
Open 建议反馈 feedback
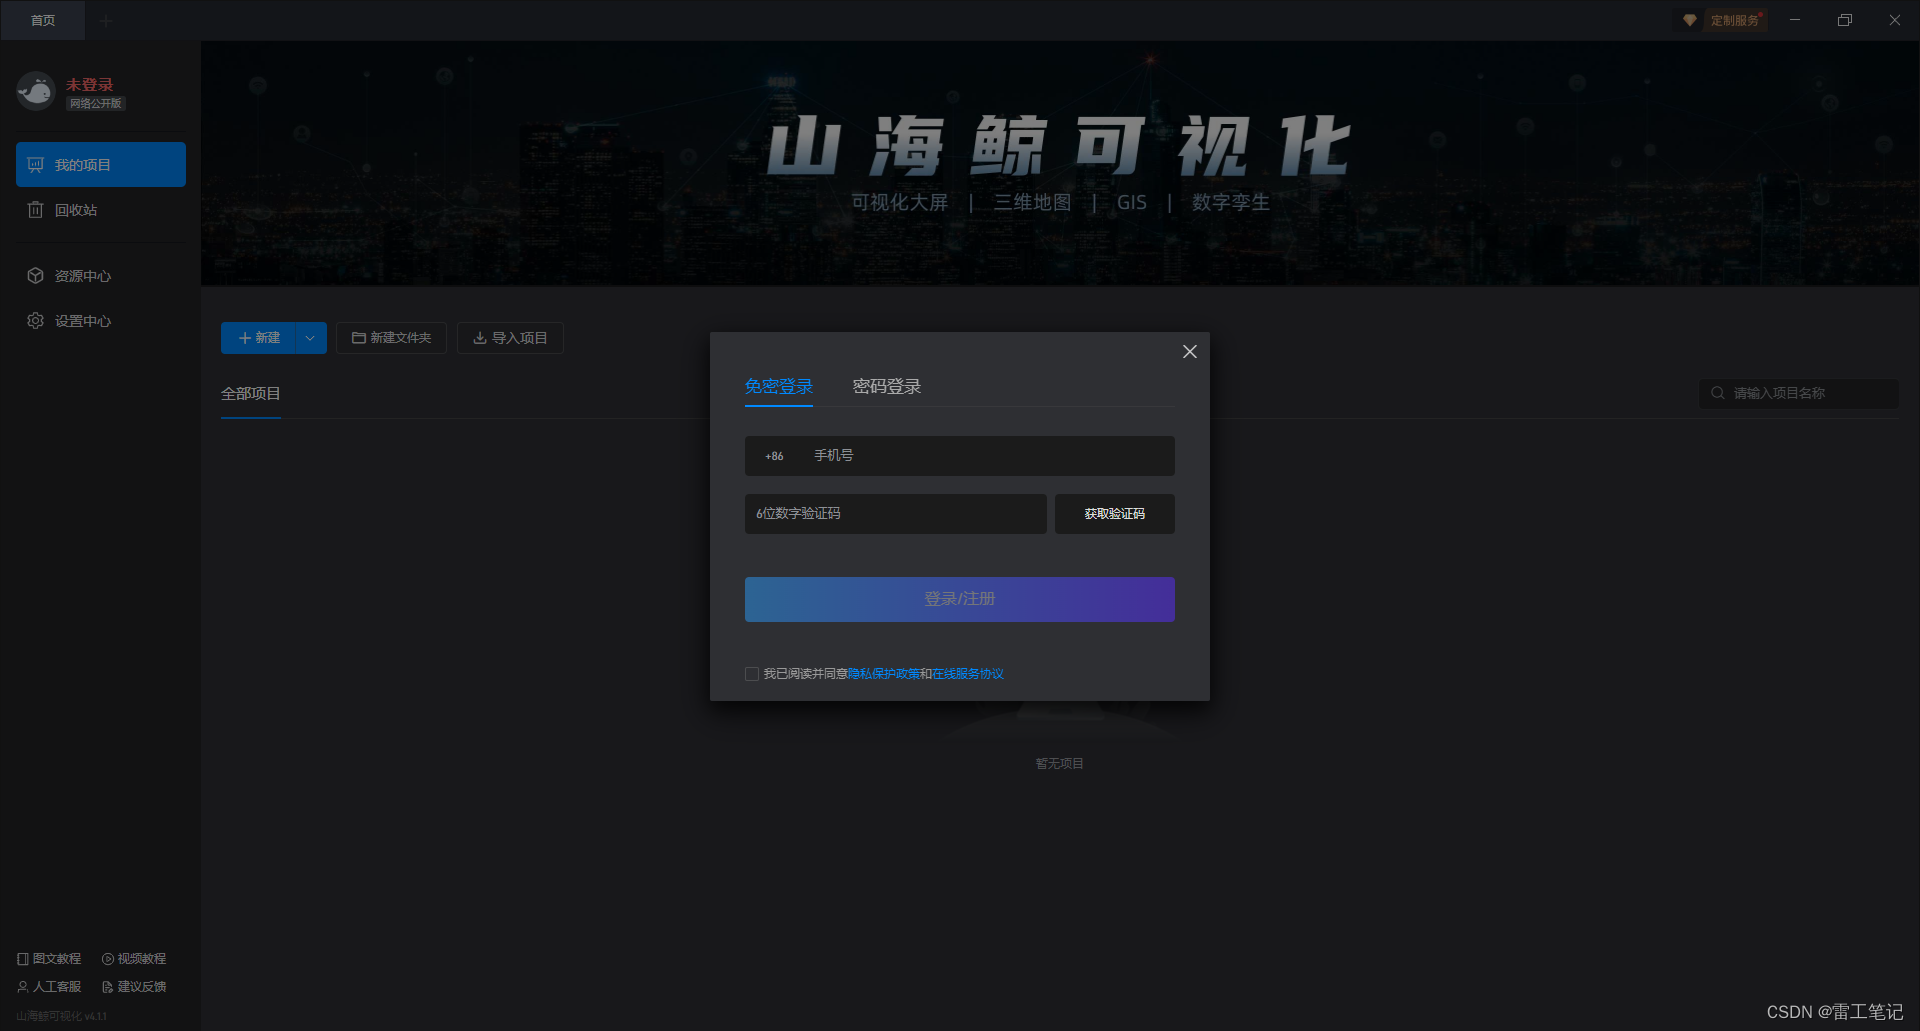pos(134,987)
